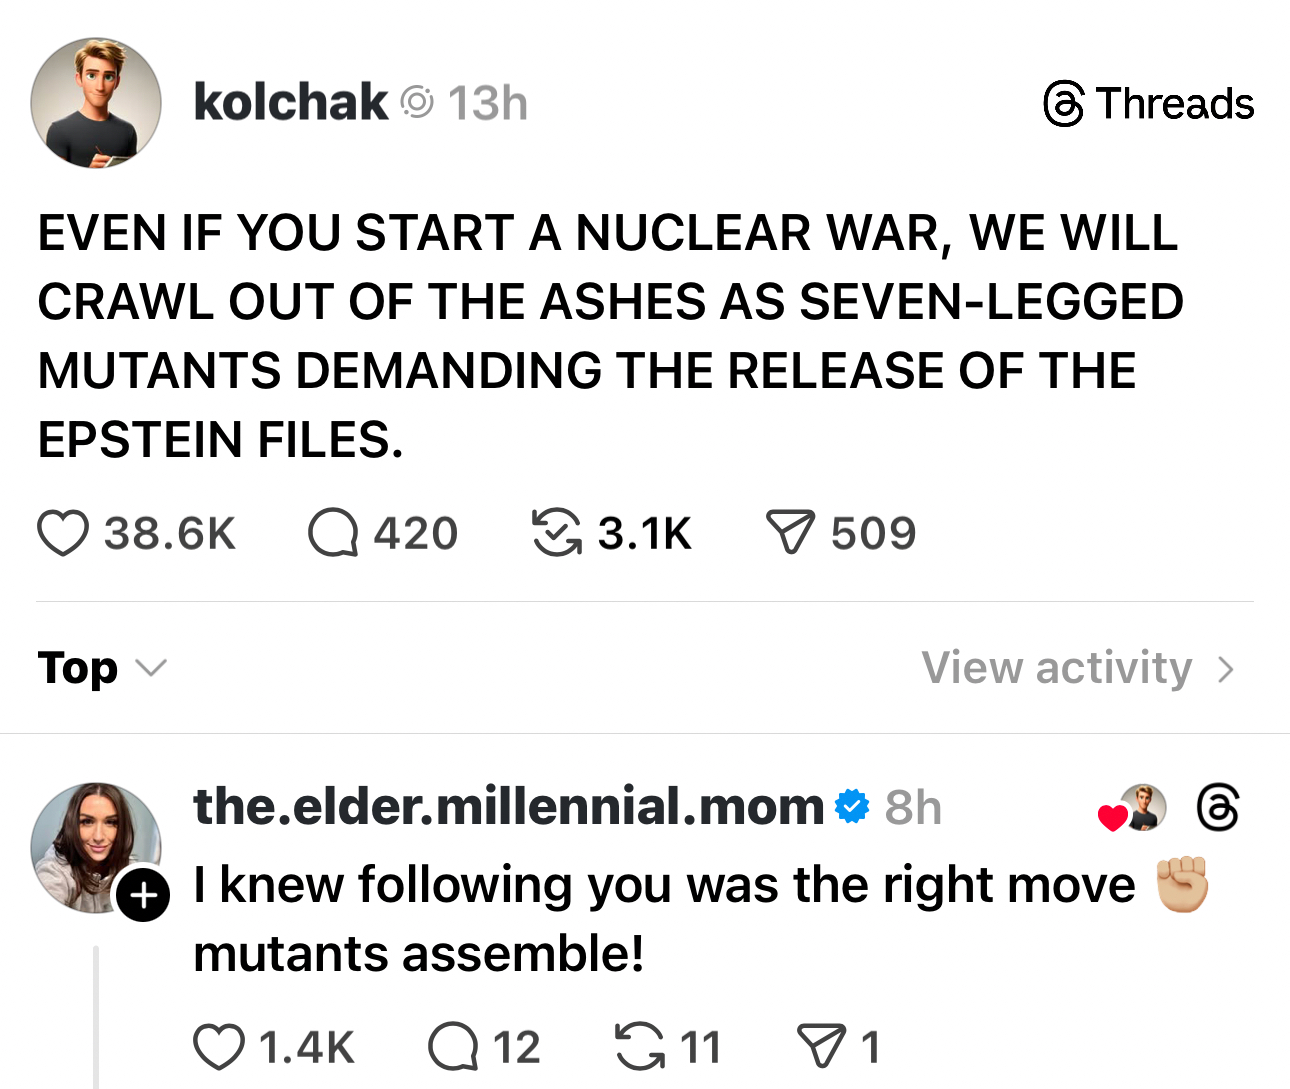Repost kolchak's nuclear war post
Screen dimensions: 1290x1089
pos(556,533)
